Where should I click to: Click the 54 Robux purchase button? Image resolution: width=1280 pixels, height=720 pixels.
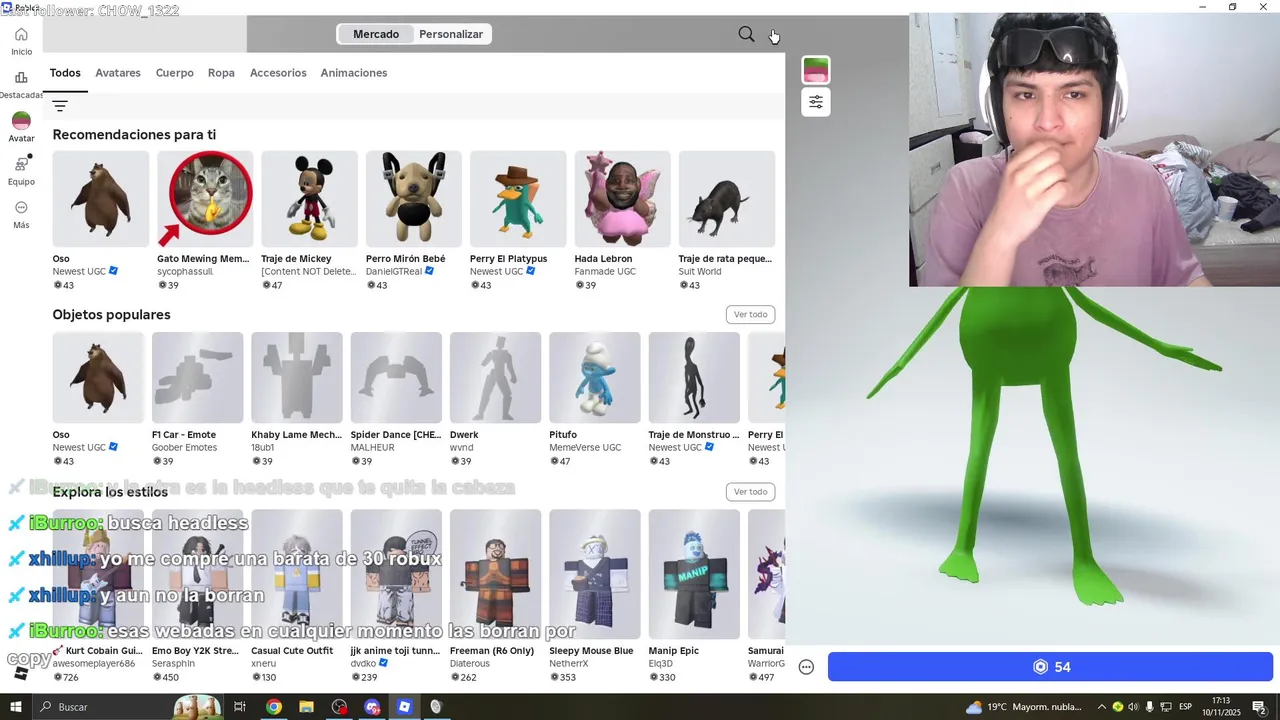1050,667
